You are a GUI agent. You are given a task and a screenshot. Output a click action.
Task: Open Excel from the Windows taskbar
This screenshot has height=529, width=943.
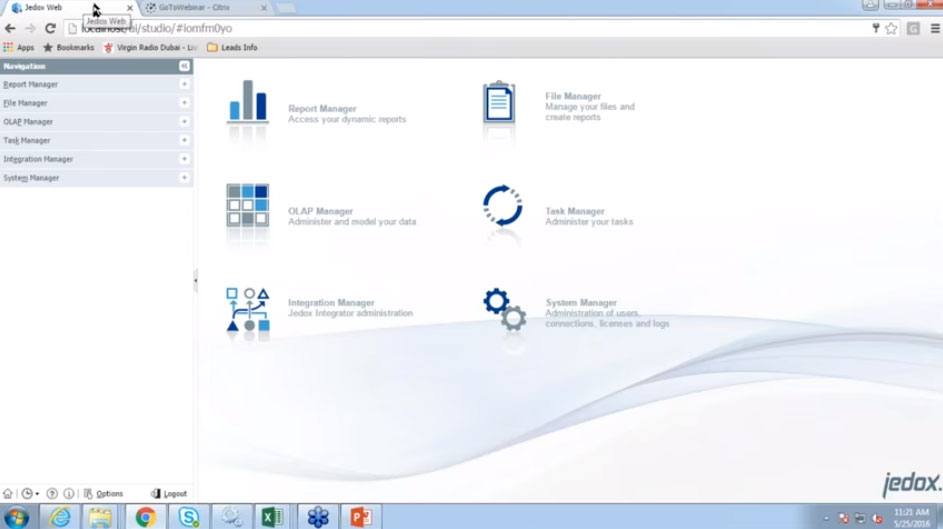pos(270,516)
